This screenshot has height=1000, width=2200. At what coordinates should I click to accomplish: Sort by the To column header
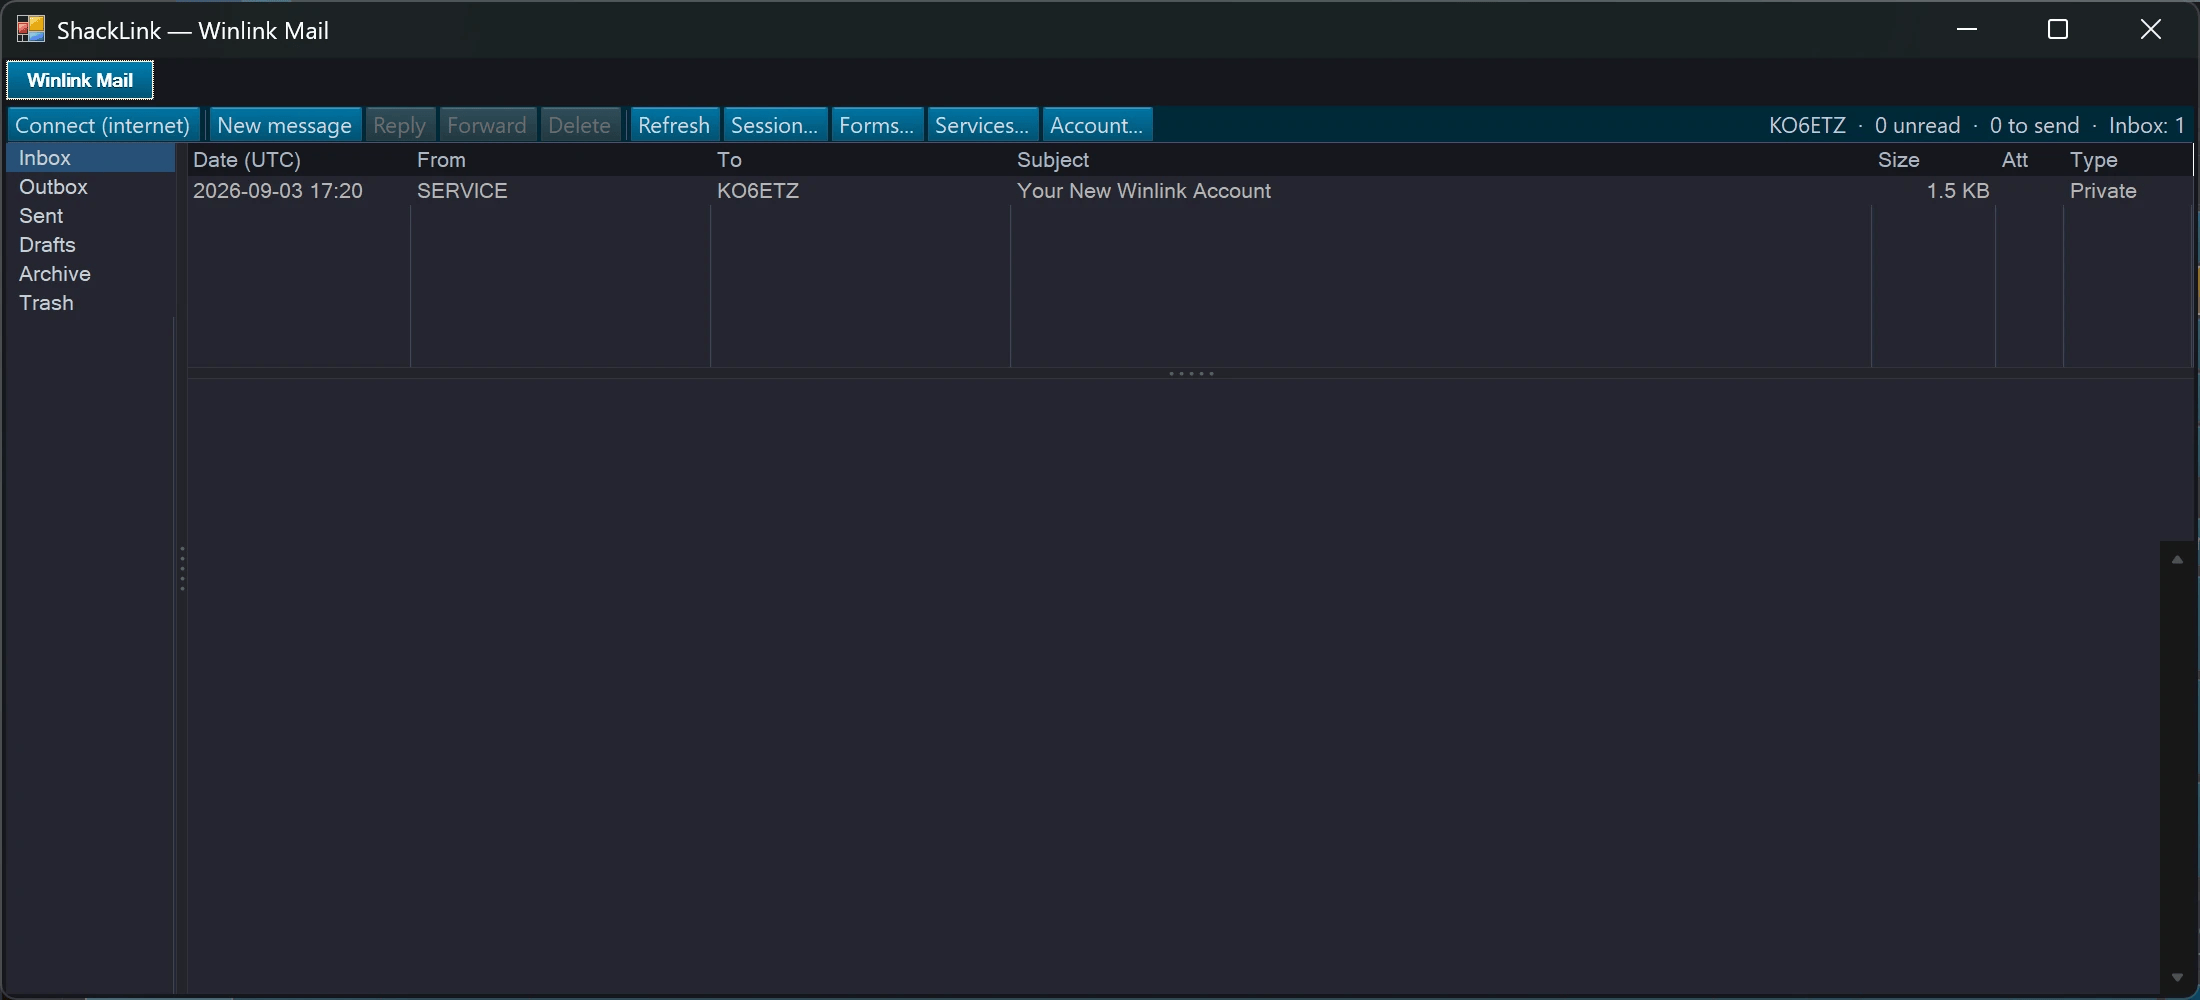coord(860,160)
